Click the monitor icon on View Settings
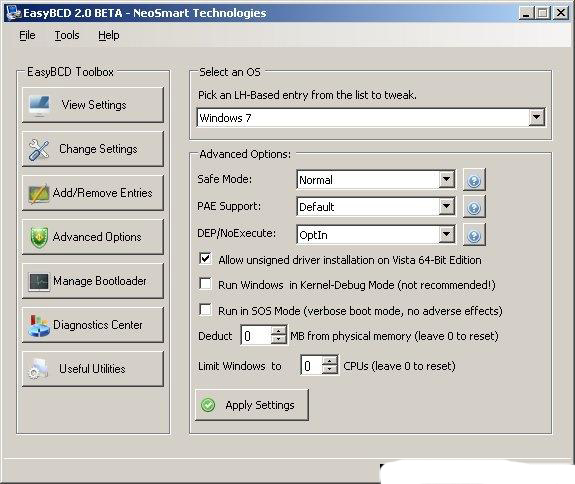 [x=39, y=105]
